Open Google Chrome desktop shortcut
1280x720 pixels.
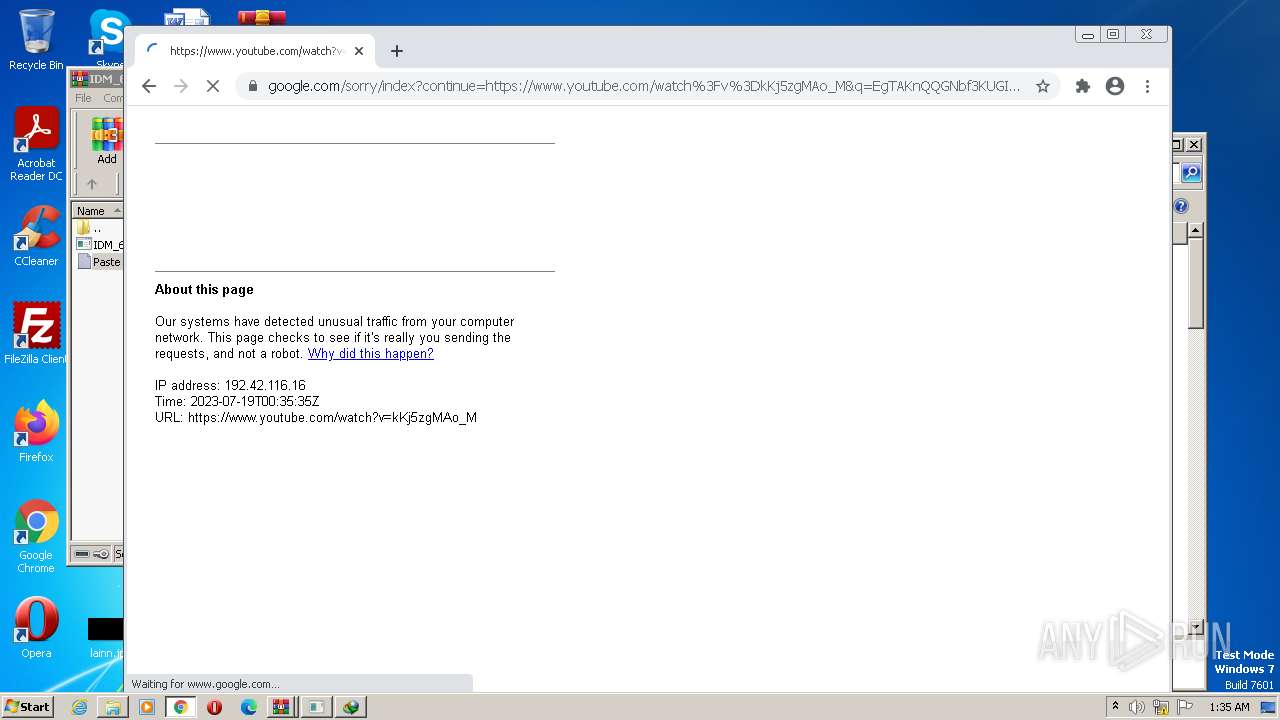(x=36, y=537)
